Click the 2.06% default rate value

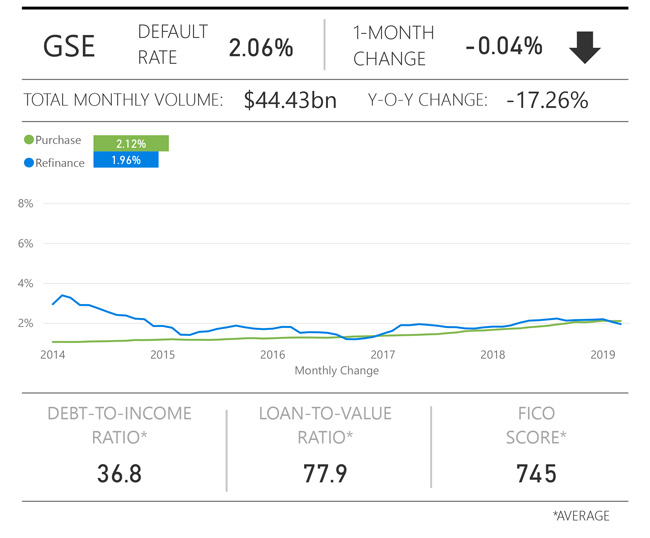tap(261, 47)
